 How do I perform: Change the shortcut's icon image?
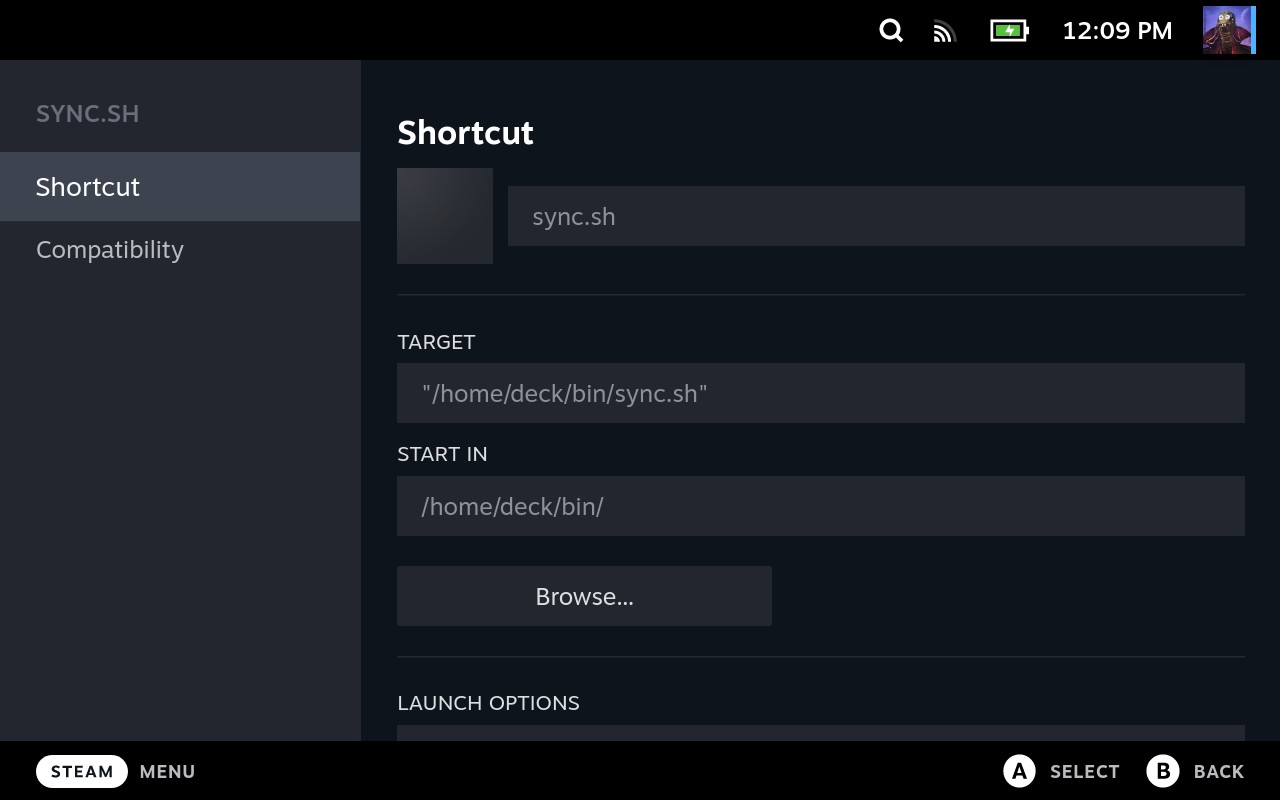pyautogui.click(x=445, y=216)
